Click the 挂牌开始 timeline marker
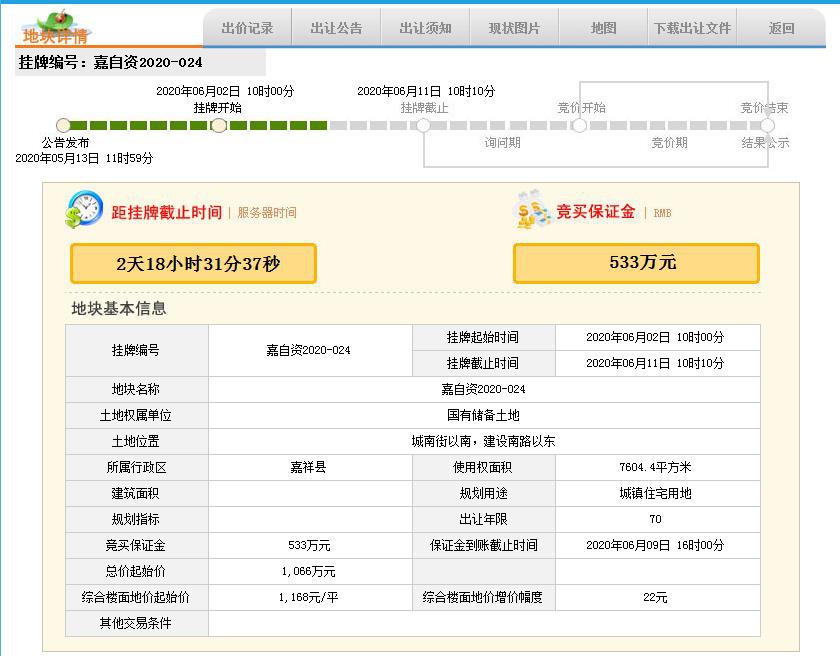Viewport: 840px width, 656px height. [218, 125]
